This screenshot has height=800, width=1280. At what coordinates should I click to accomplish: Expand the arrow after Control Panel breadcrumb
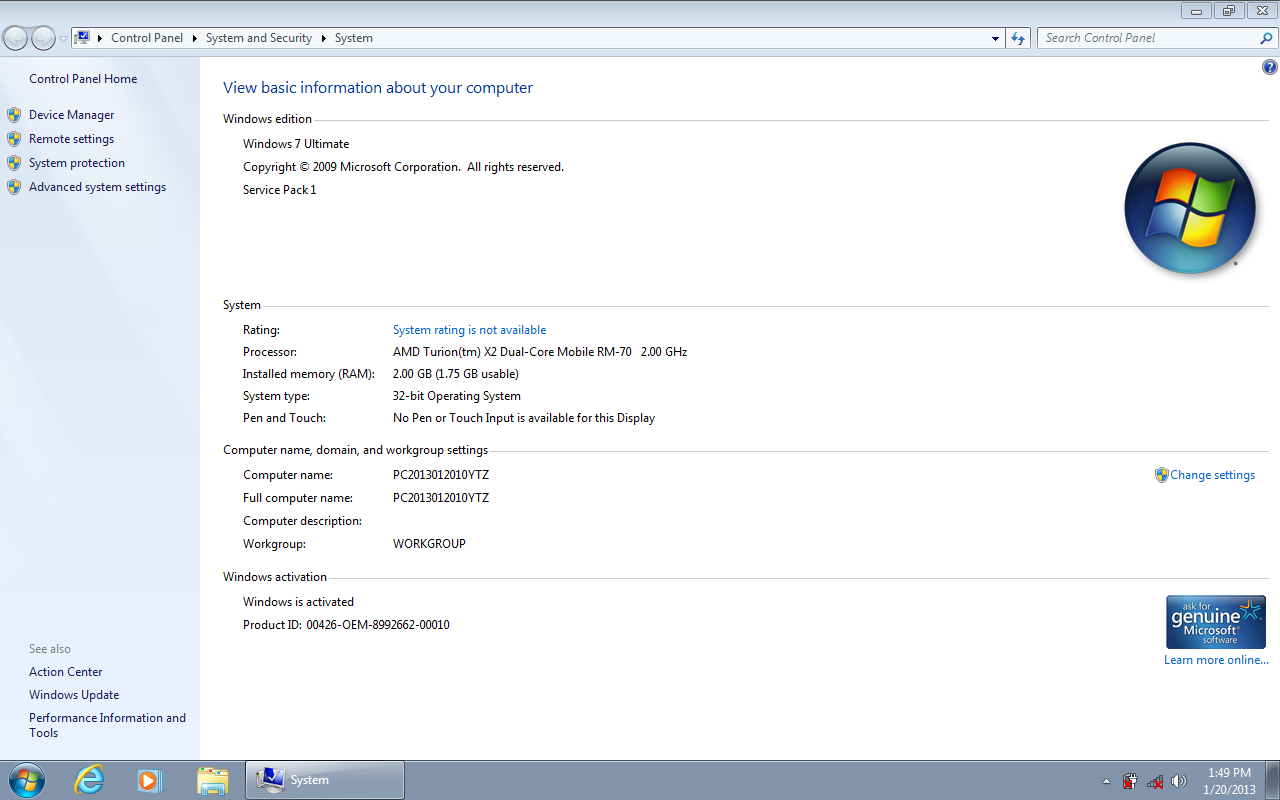[194, 38]
